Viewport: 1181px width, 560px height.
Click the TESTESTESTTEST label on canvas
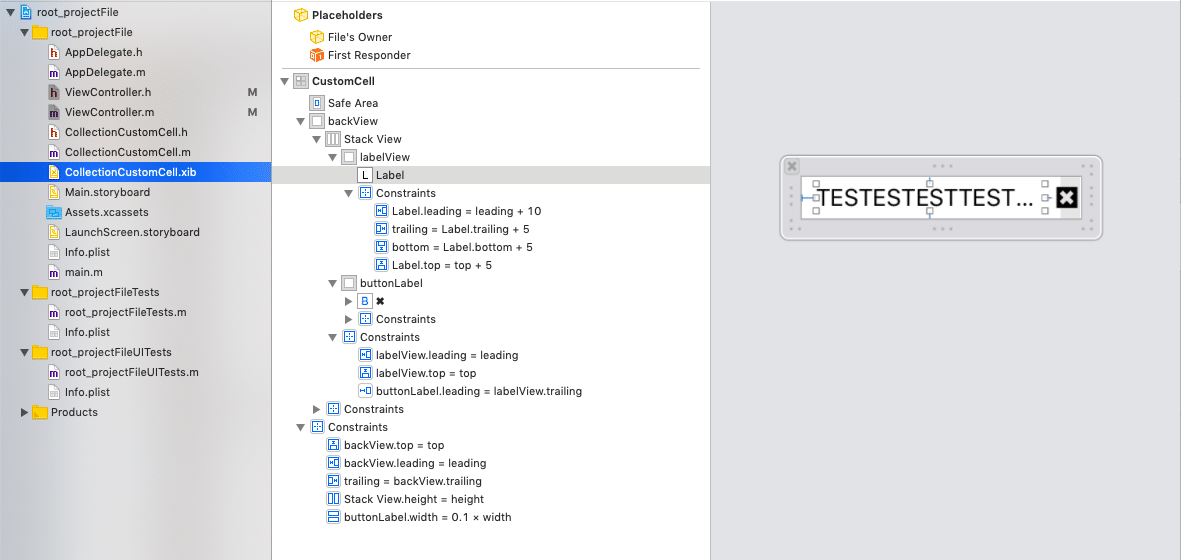[x=924, y=198]
